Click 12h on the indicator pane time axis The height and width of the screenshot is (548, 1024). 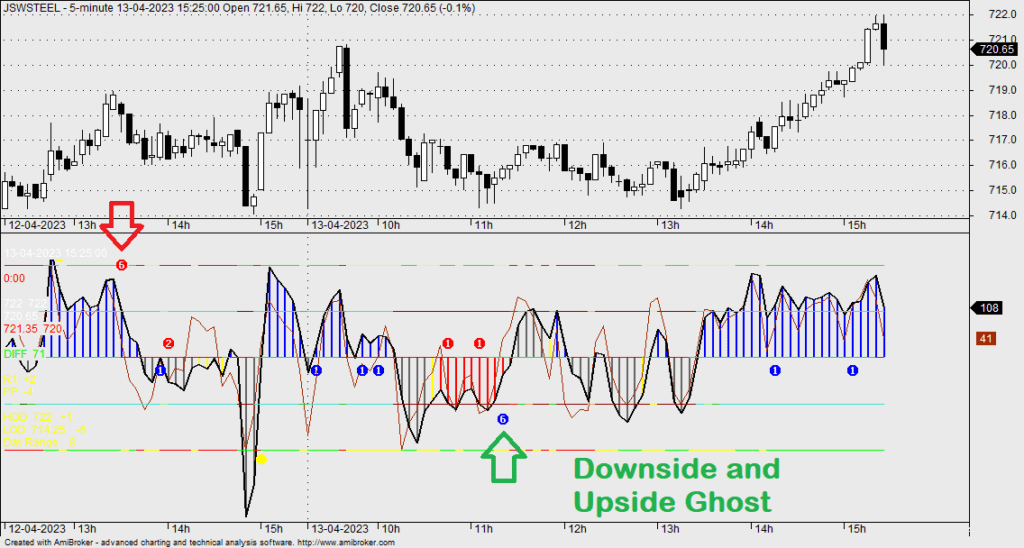coord(577,528)
